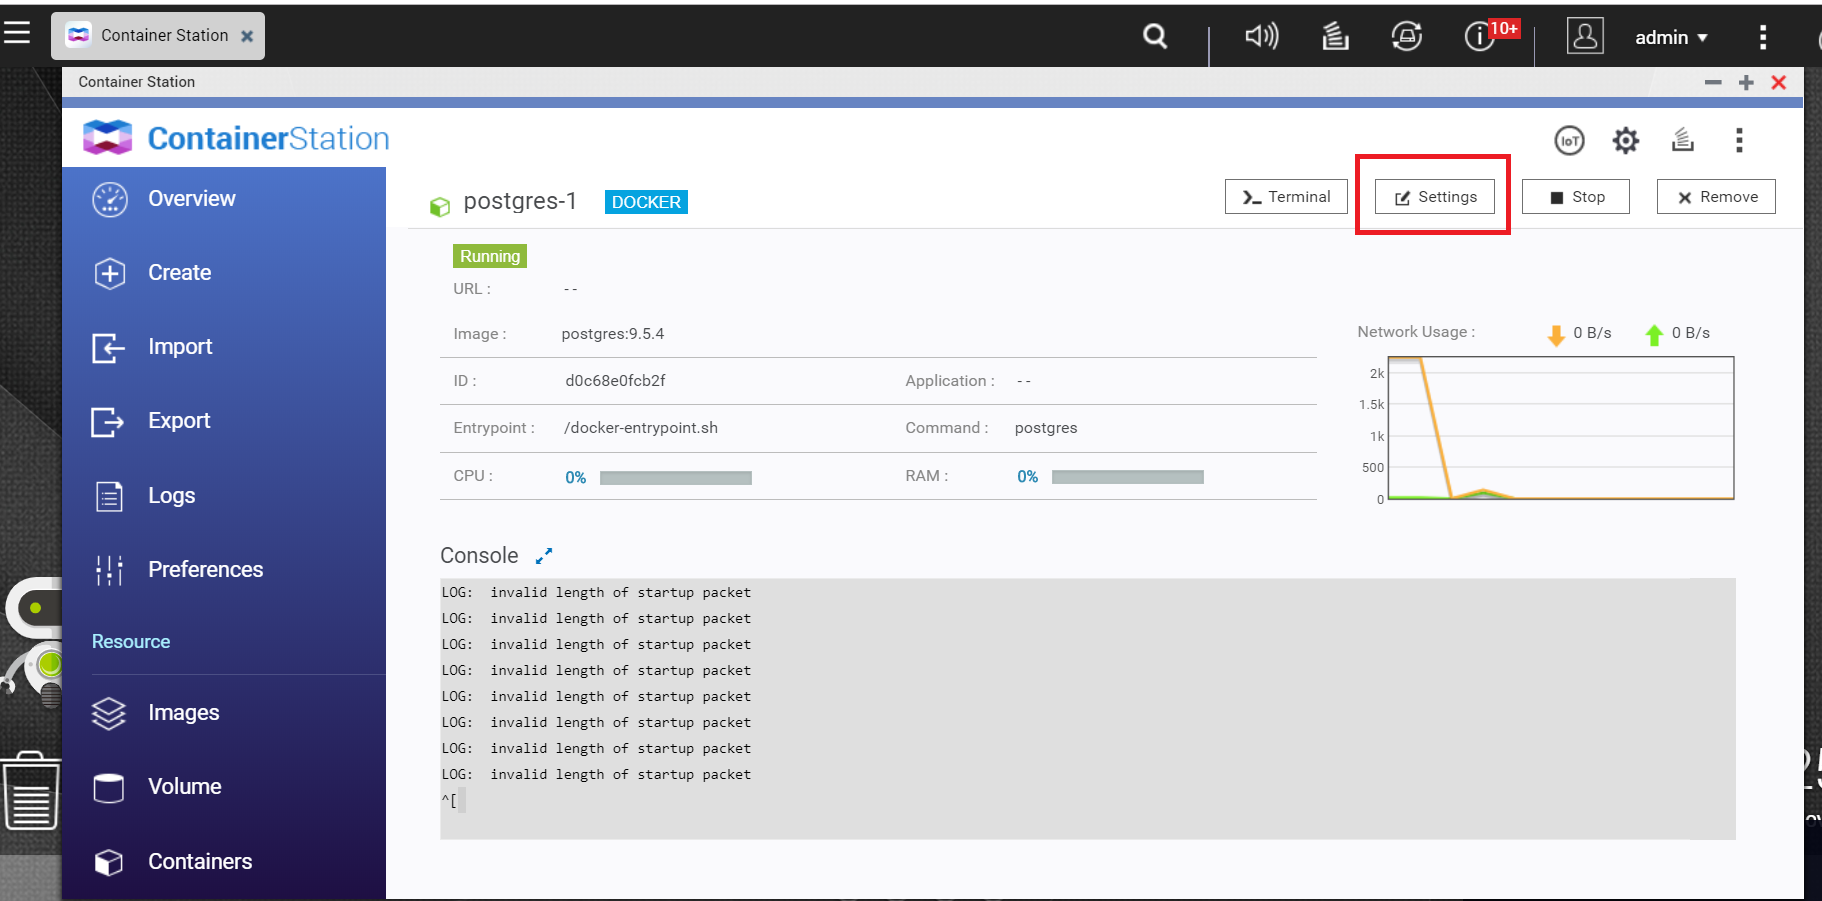Select the container ID d0c68e0fcb2f
The image size is (1822, 901).
click(x=615, y=381)
